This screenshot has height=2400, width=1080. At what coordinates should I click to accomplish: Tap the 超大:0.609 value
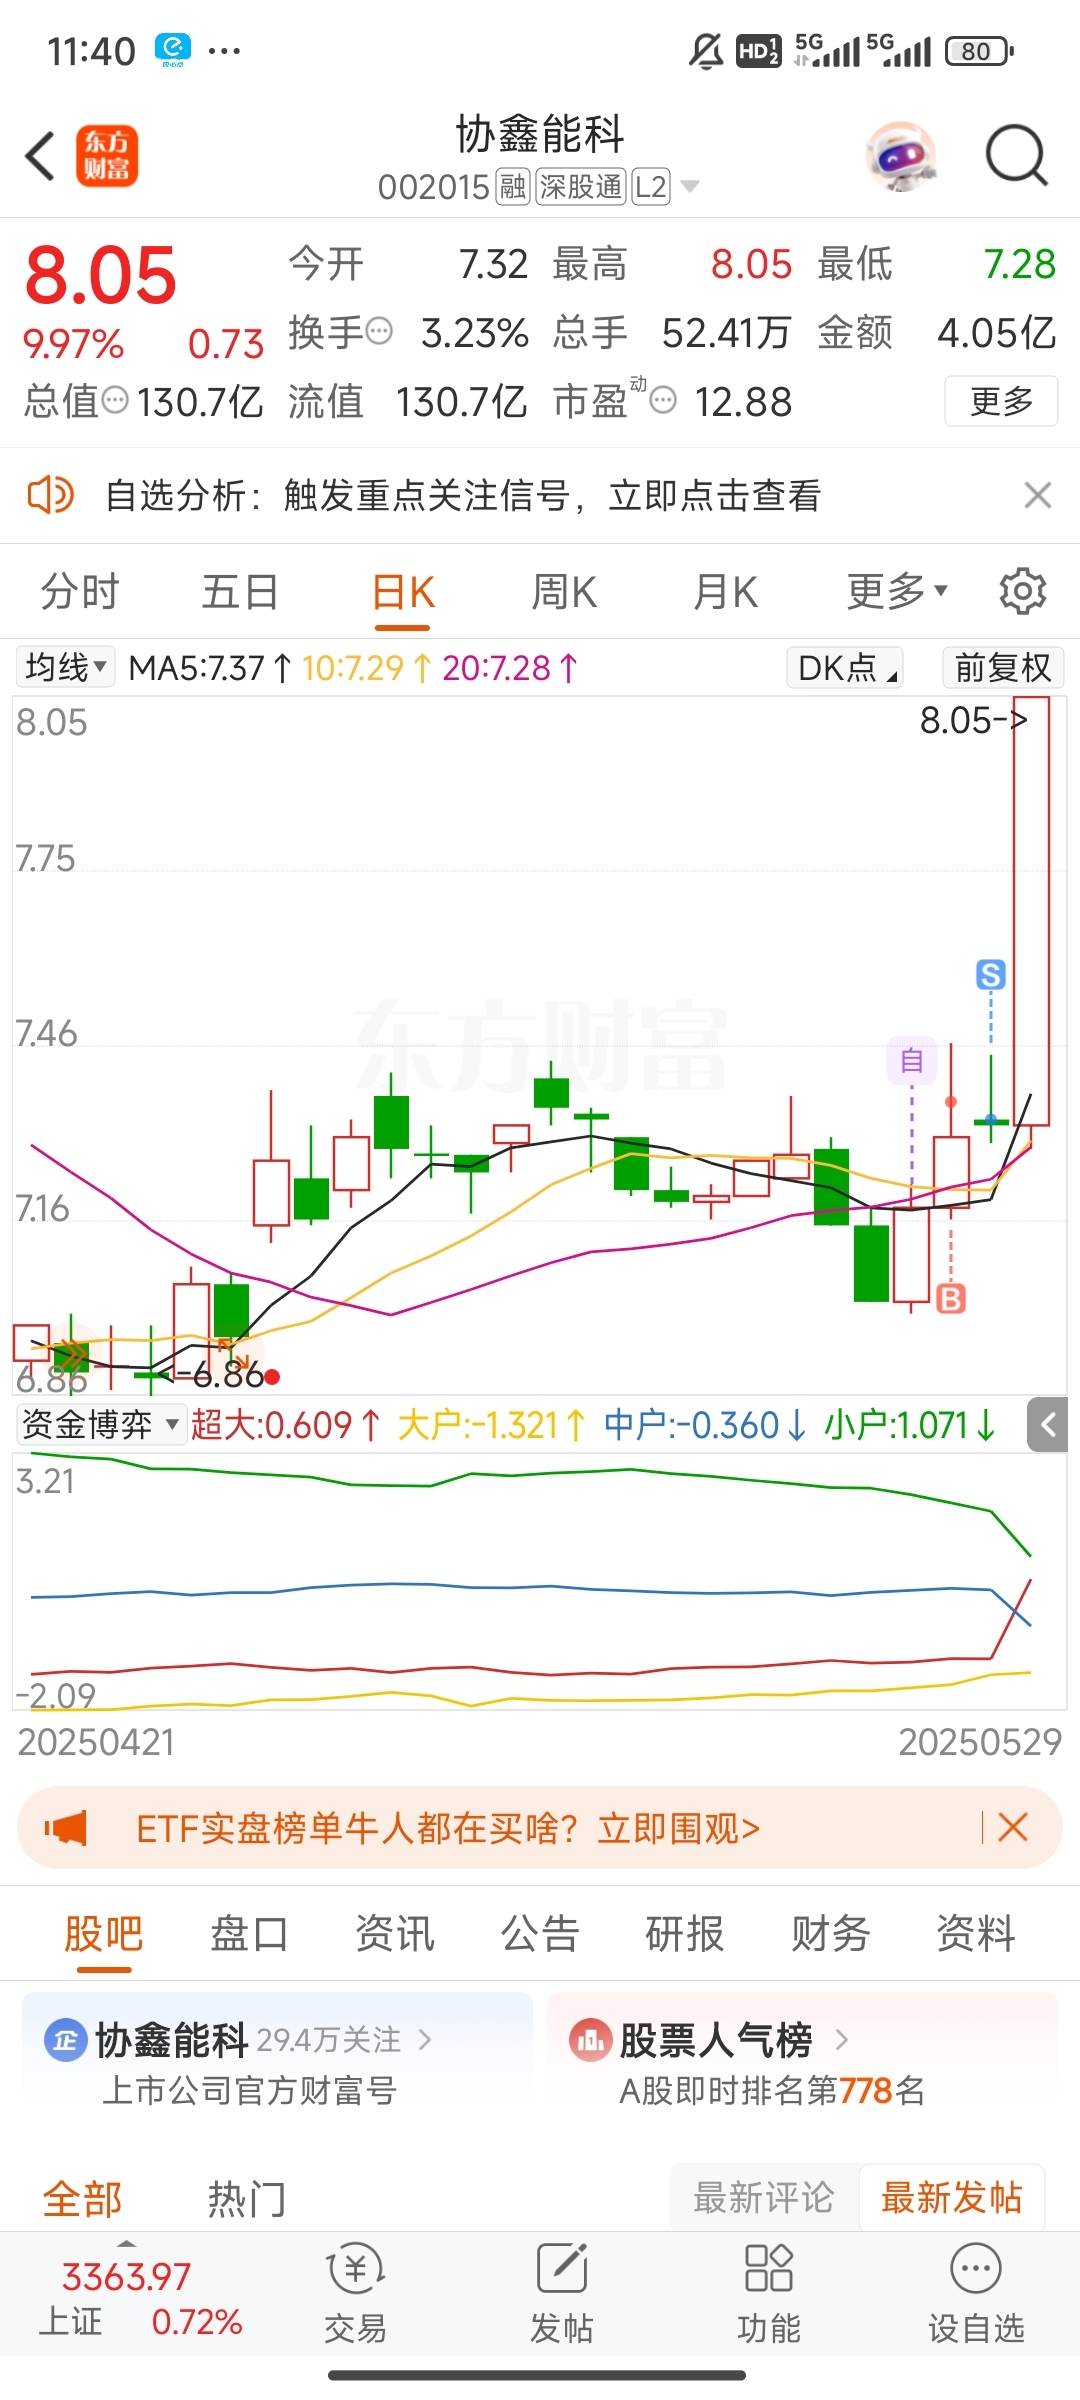click(x=286, y=1424)
